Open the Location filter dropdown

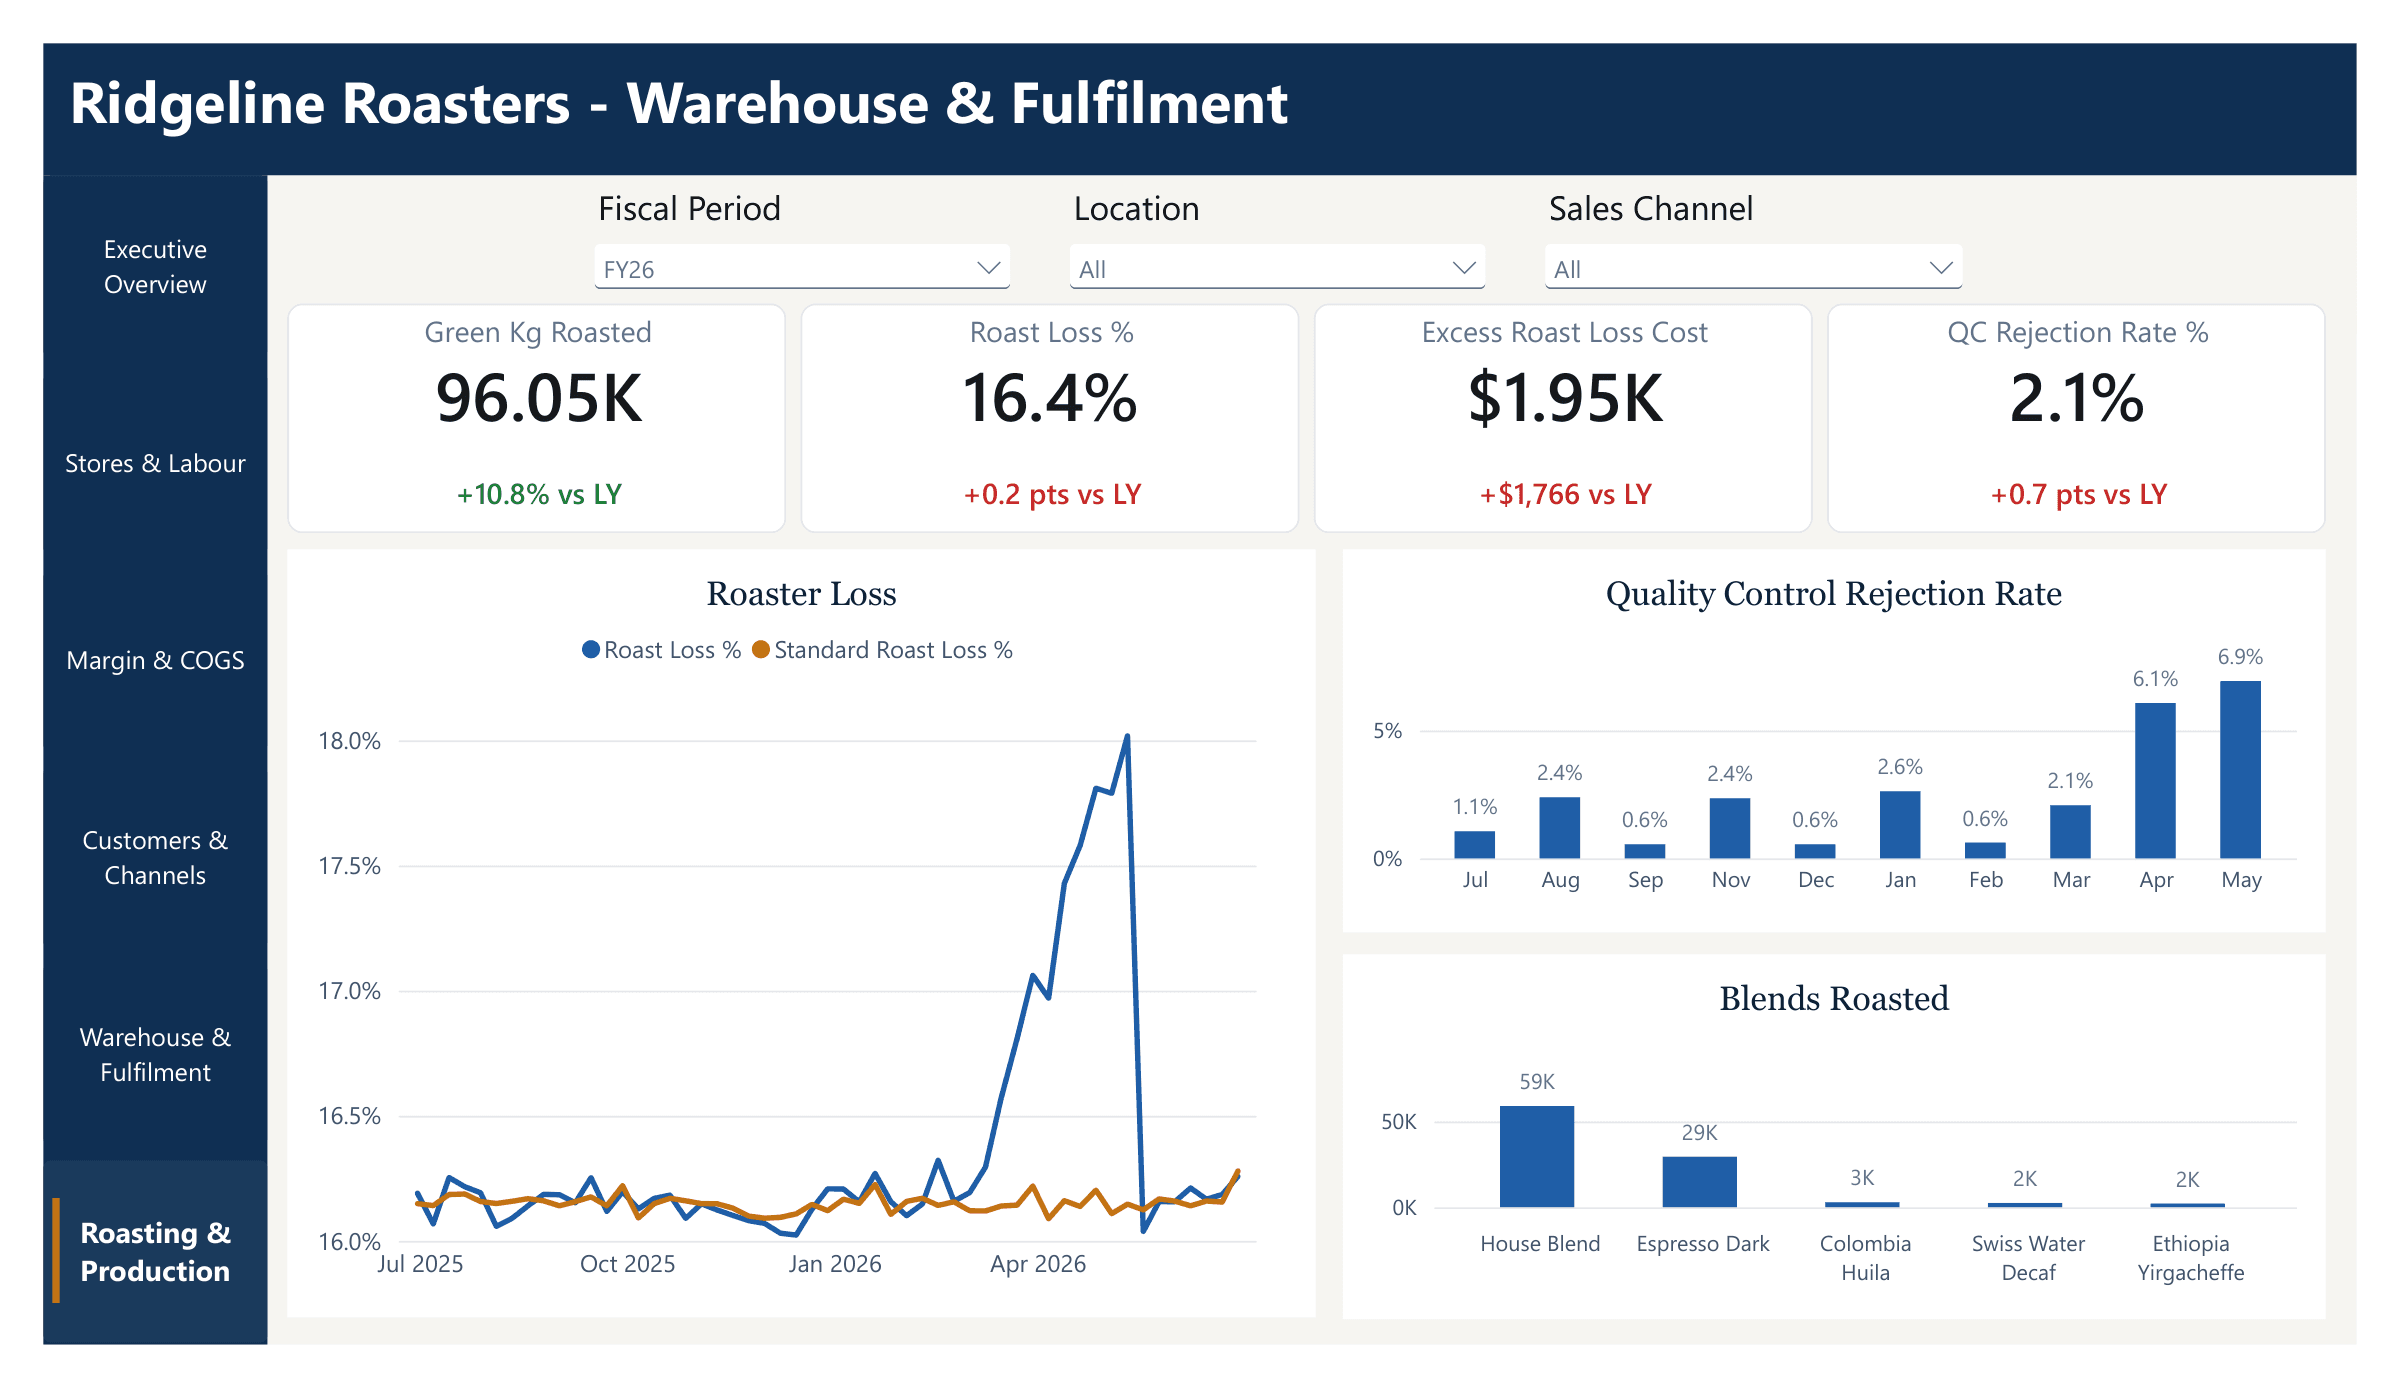click(x=1277, y=268)
